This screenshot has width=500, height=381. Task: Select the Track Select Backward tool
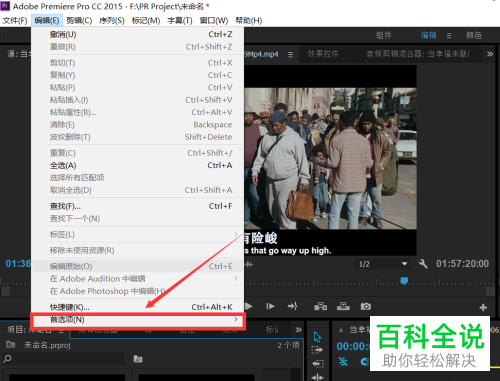(x=317, y=363)
